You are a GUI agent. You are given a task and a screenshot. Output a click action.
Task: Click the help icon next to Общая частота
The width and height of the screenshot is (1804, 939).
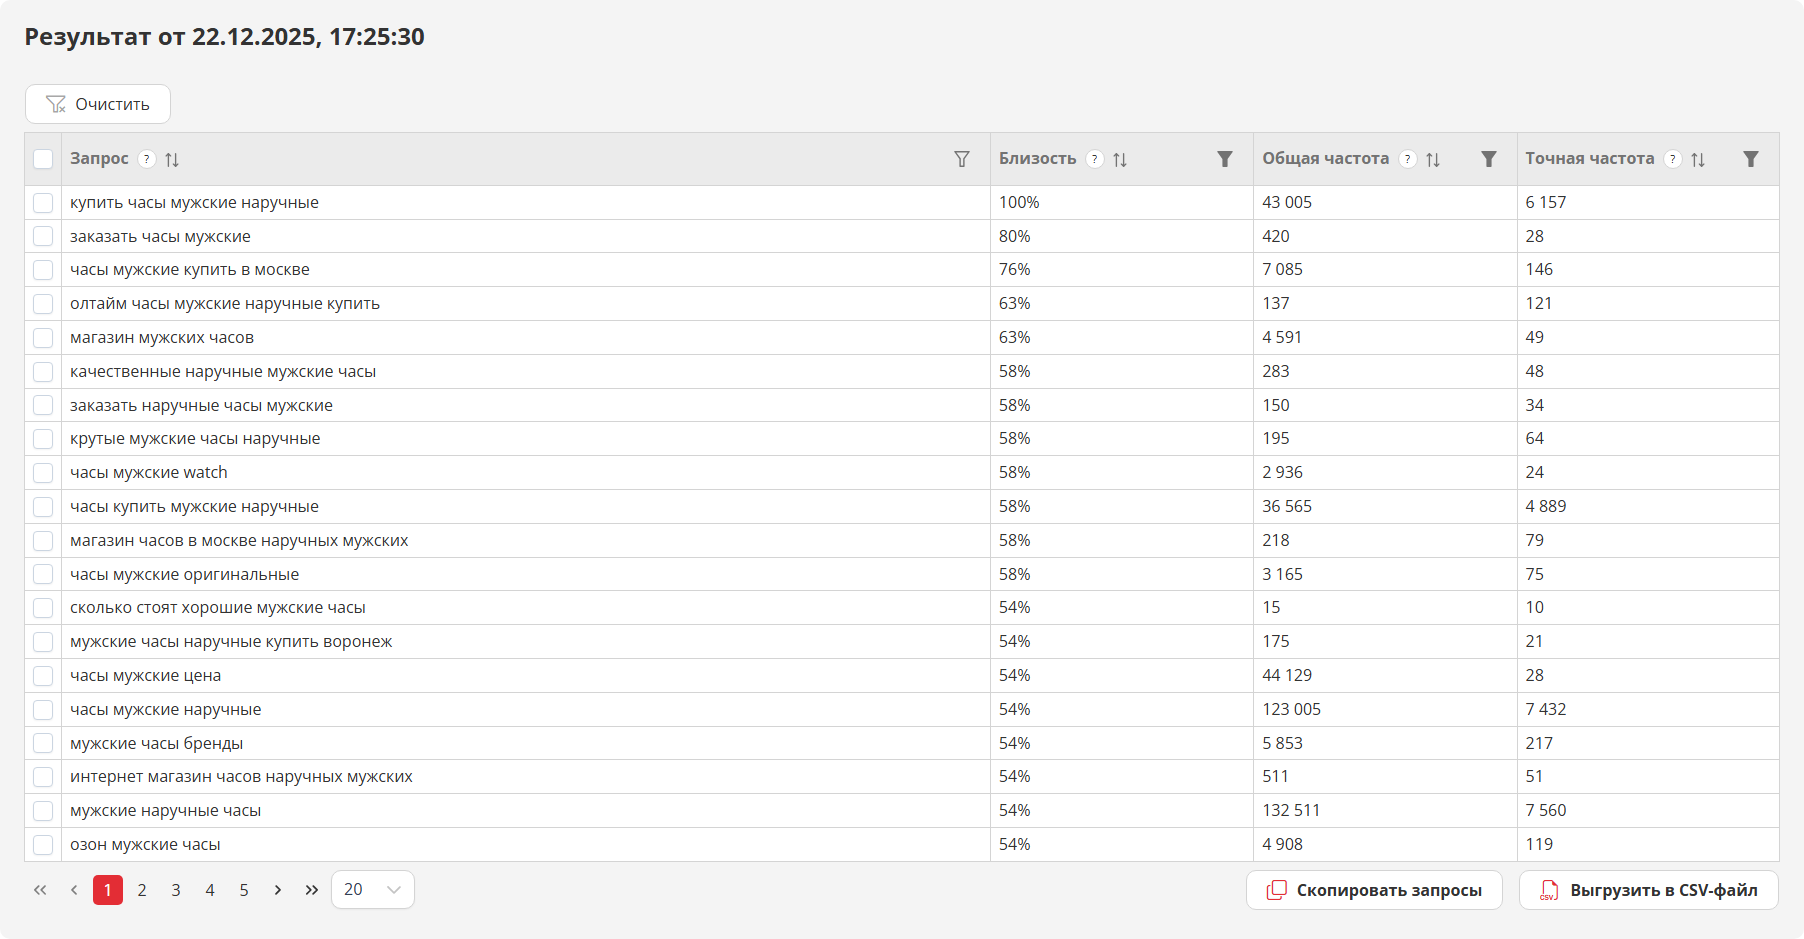click(x=1408, y=159)
